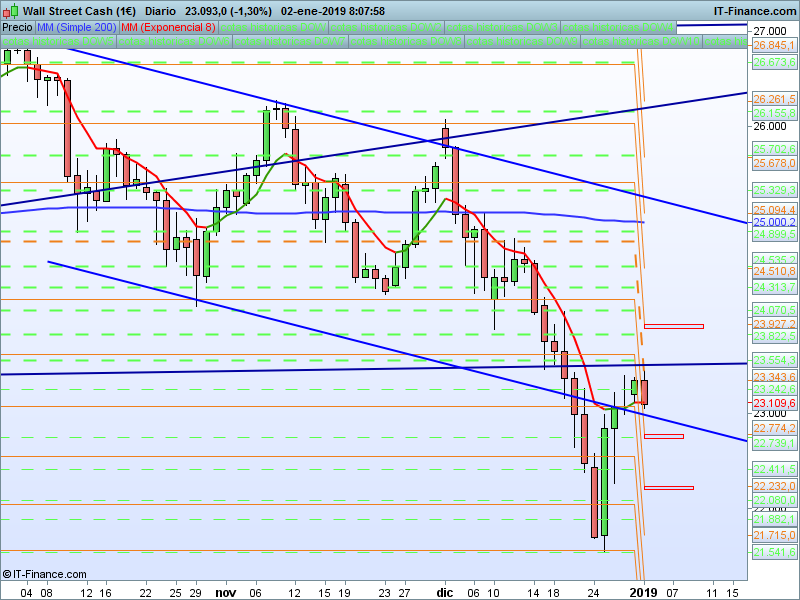The image size is (800, 600).
Task: Select the red rectangle near level 22.232,0
Action: pos(669,488)
